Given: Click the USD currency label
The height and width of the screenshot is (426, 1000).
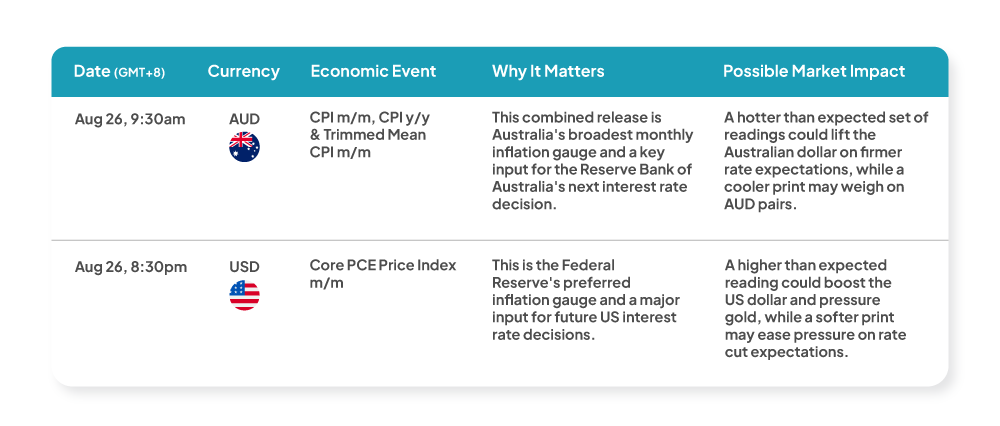Looking at the screenshot, I should (244, 267).
